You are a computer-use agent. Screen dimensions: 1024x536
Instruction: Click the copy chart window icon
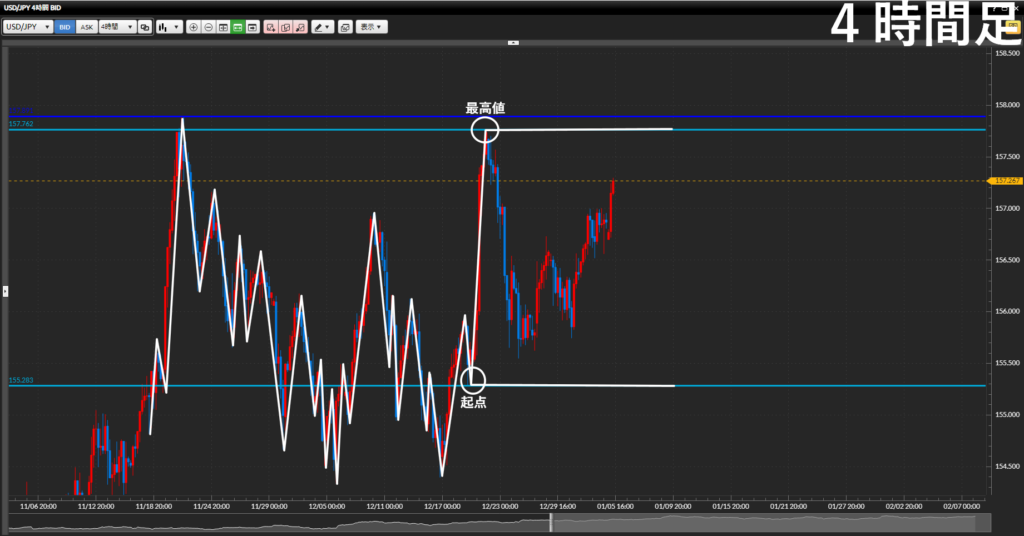point(345,27)
